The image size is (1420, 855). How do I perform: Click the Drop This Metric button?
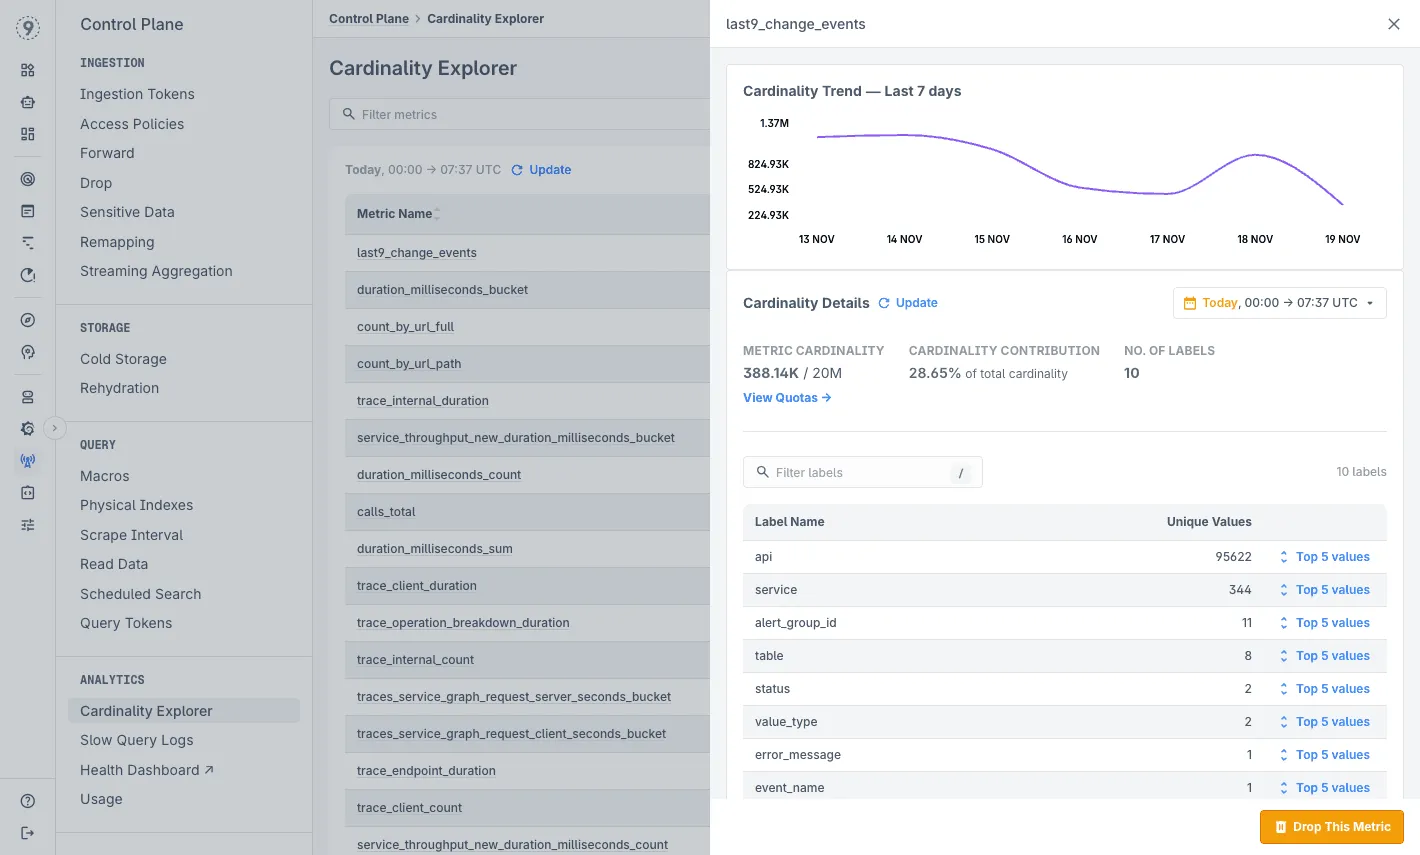[1331, 827]
